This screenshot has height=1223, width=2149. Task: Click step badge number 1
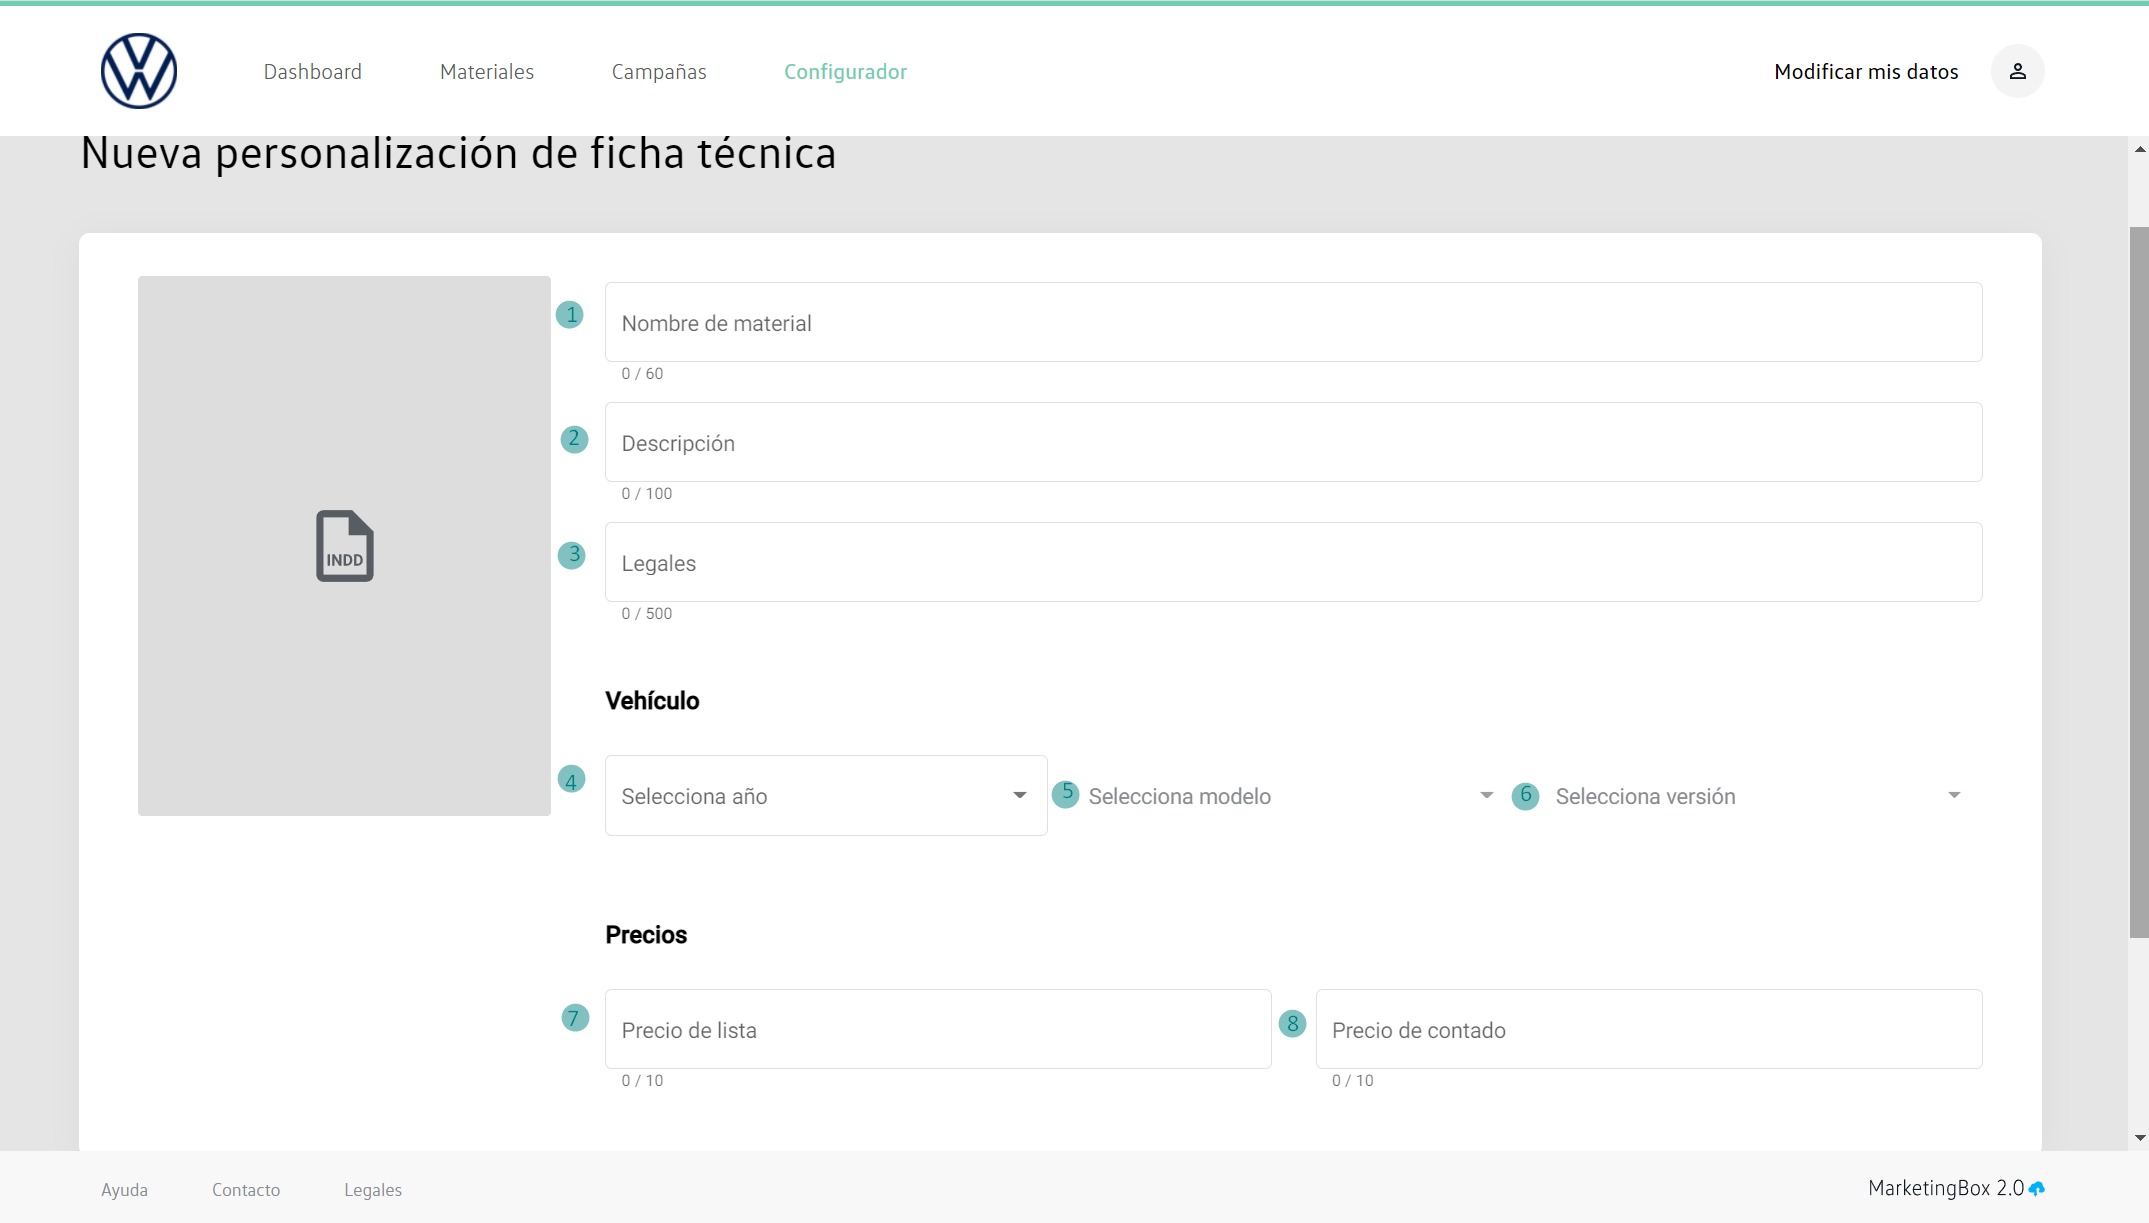pos(570,315)
